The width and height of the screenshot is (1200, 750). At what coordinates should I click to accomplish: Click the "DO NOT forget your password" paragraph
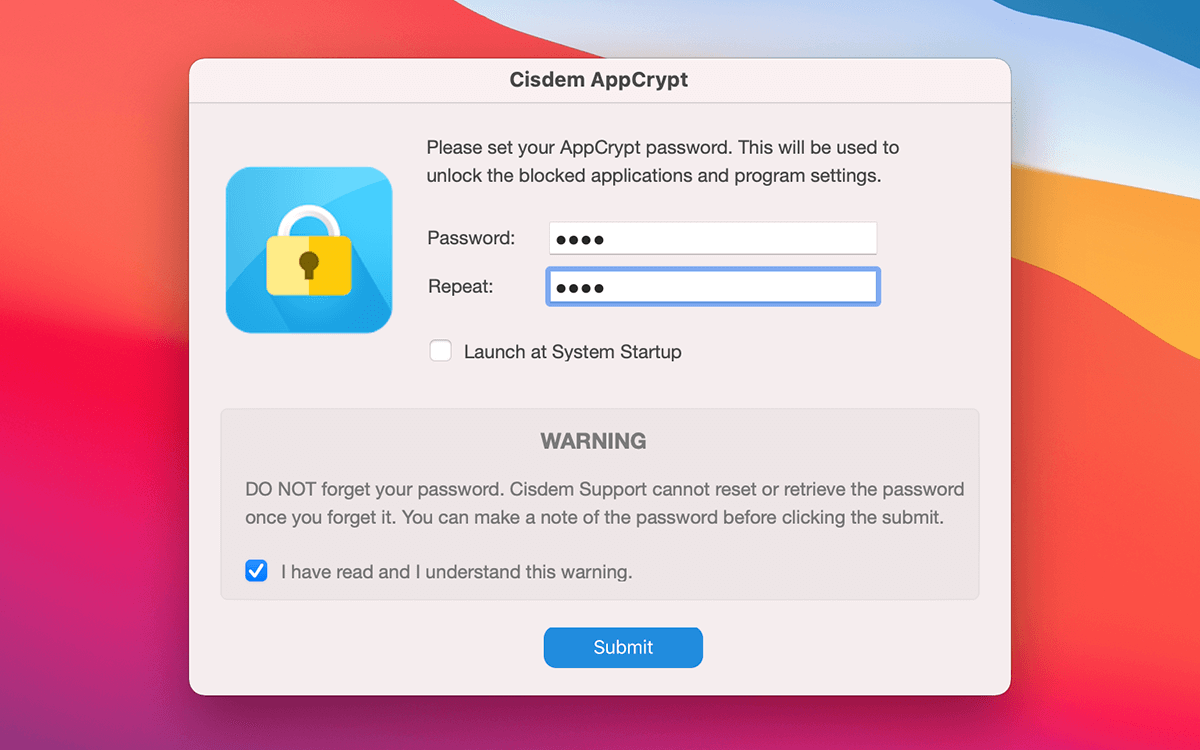pyautogui.click(x=605, y=504)
